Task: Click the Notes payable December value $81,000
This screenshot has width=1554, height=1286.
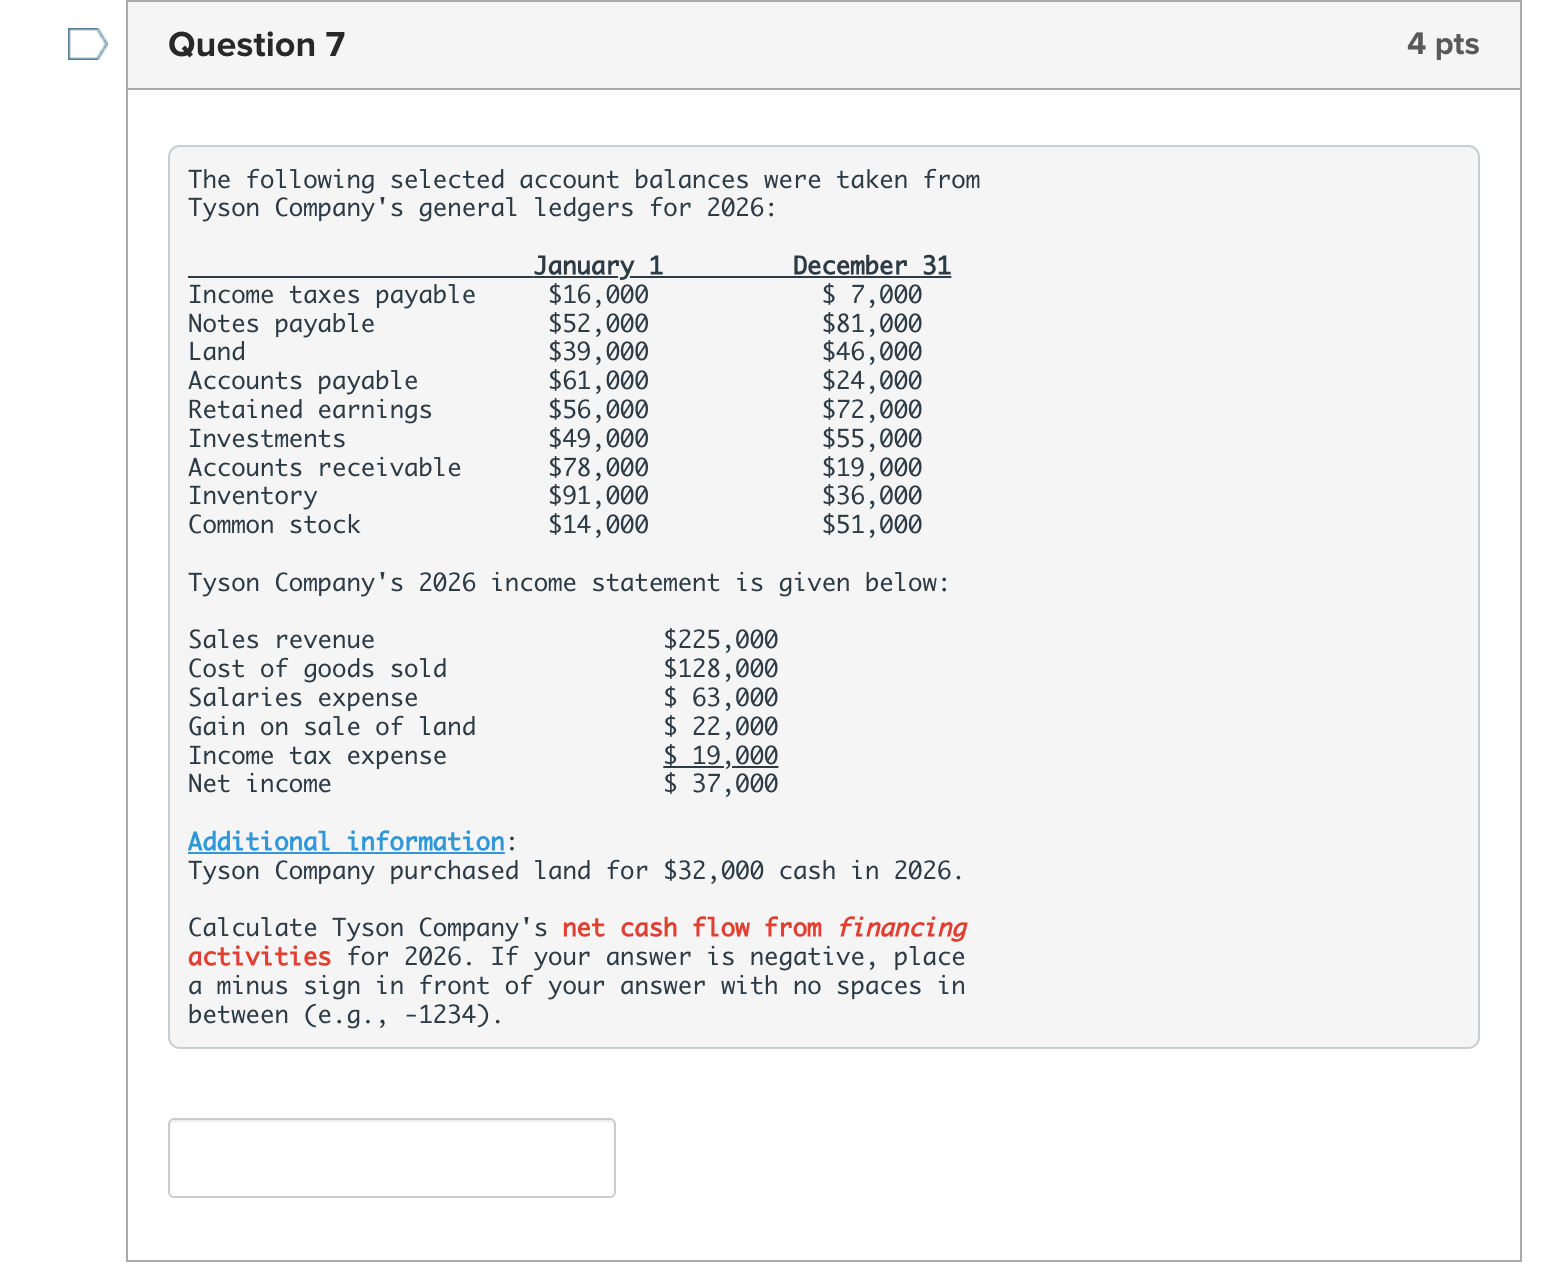Action: click(x=872, y=324)
